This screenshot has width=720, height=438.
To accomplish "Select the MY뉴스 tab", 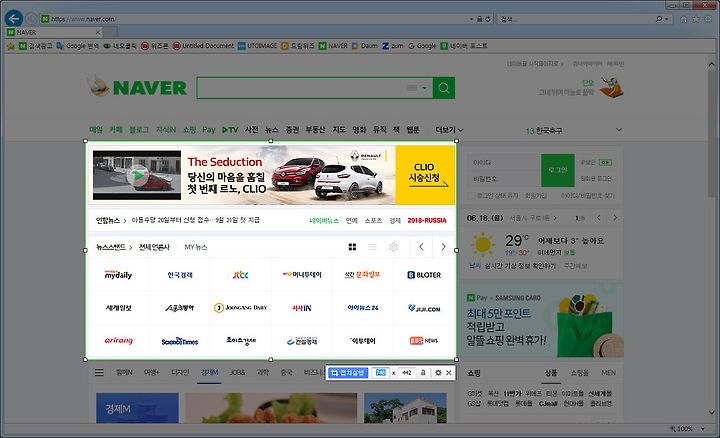I will coord(196,247).
